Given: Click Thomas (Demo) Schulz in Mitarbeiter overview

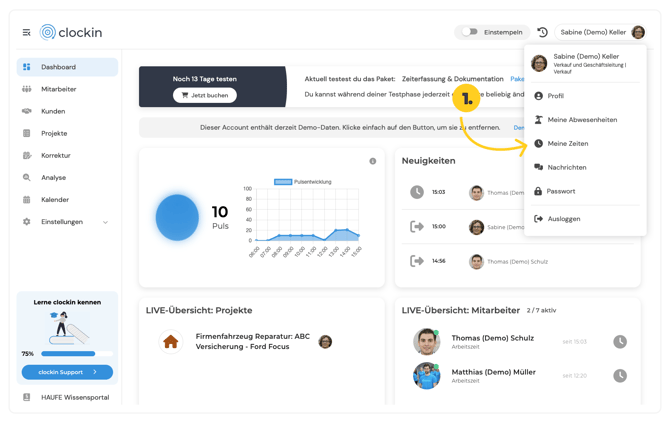Looking at the screenshot, I should tap(493, 338).
